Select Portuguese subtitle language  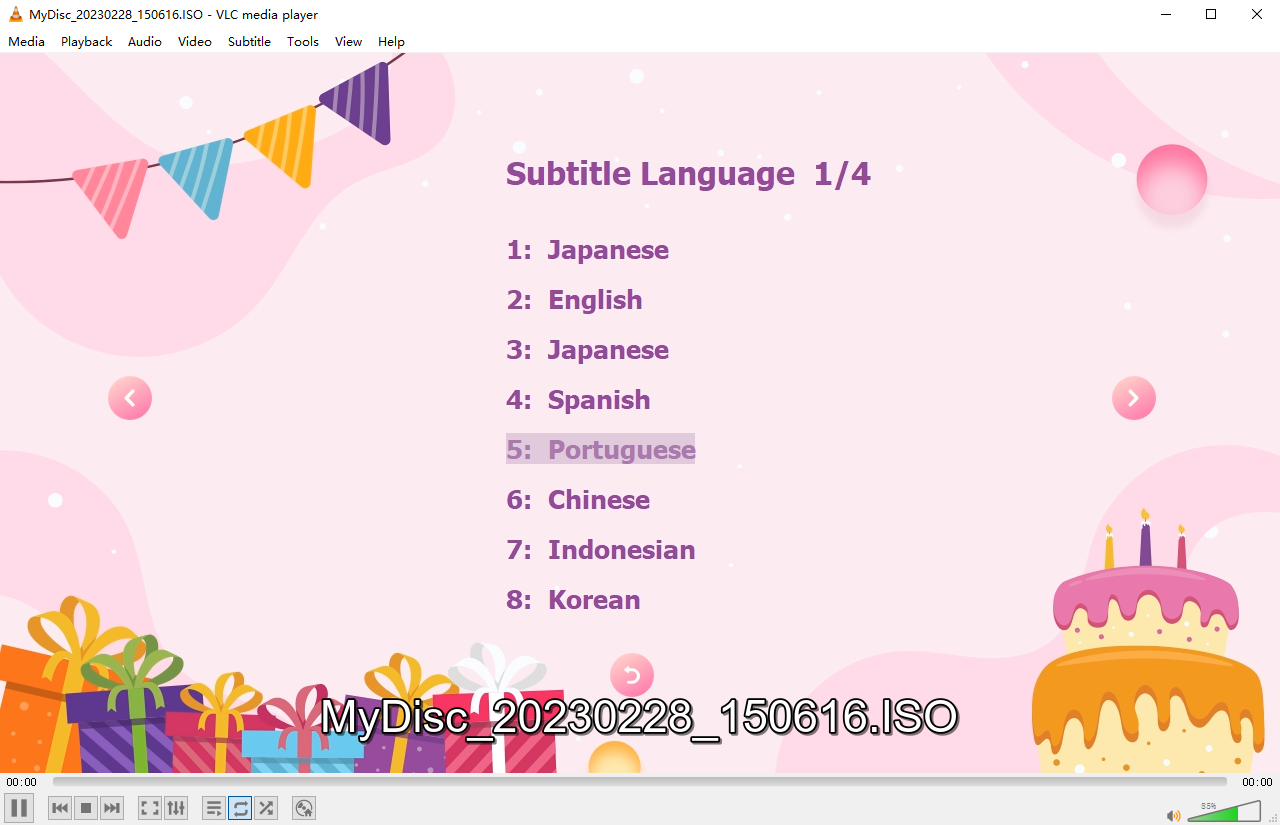pyautogui.click(x=601, y=450)
